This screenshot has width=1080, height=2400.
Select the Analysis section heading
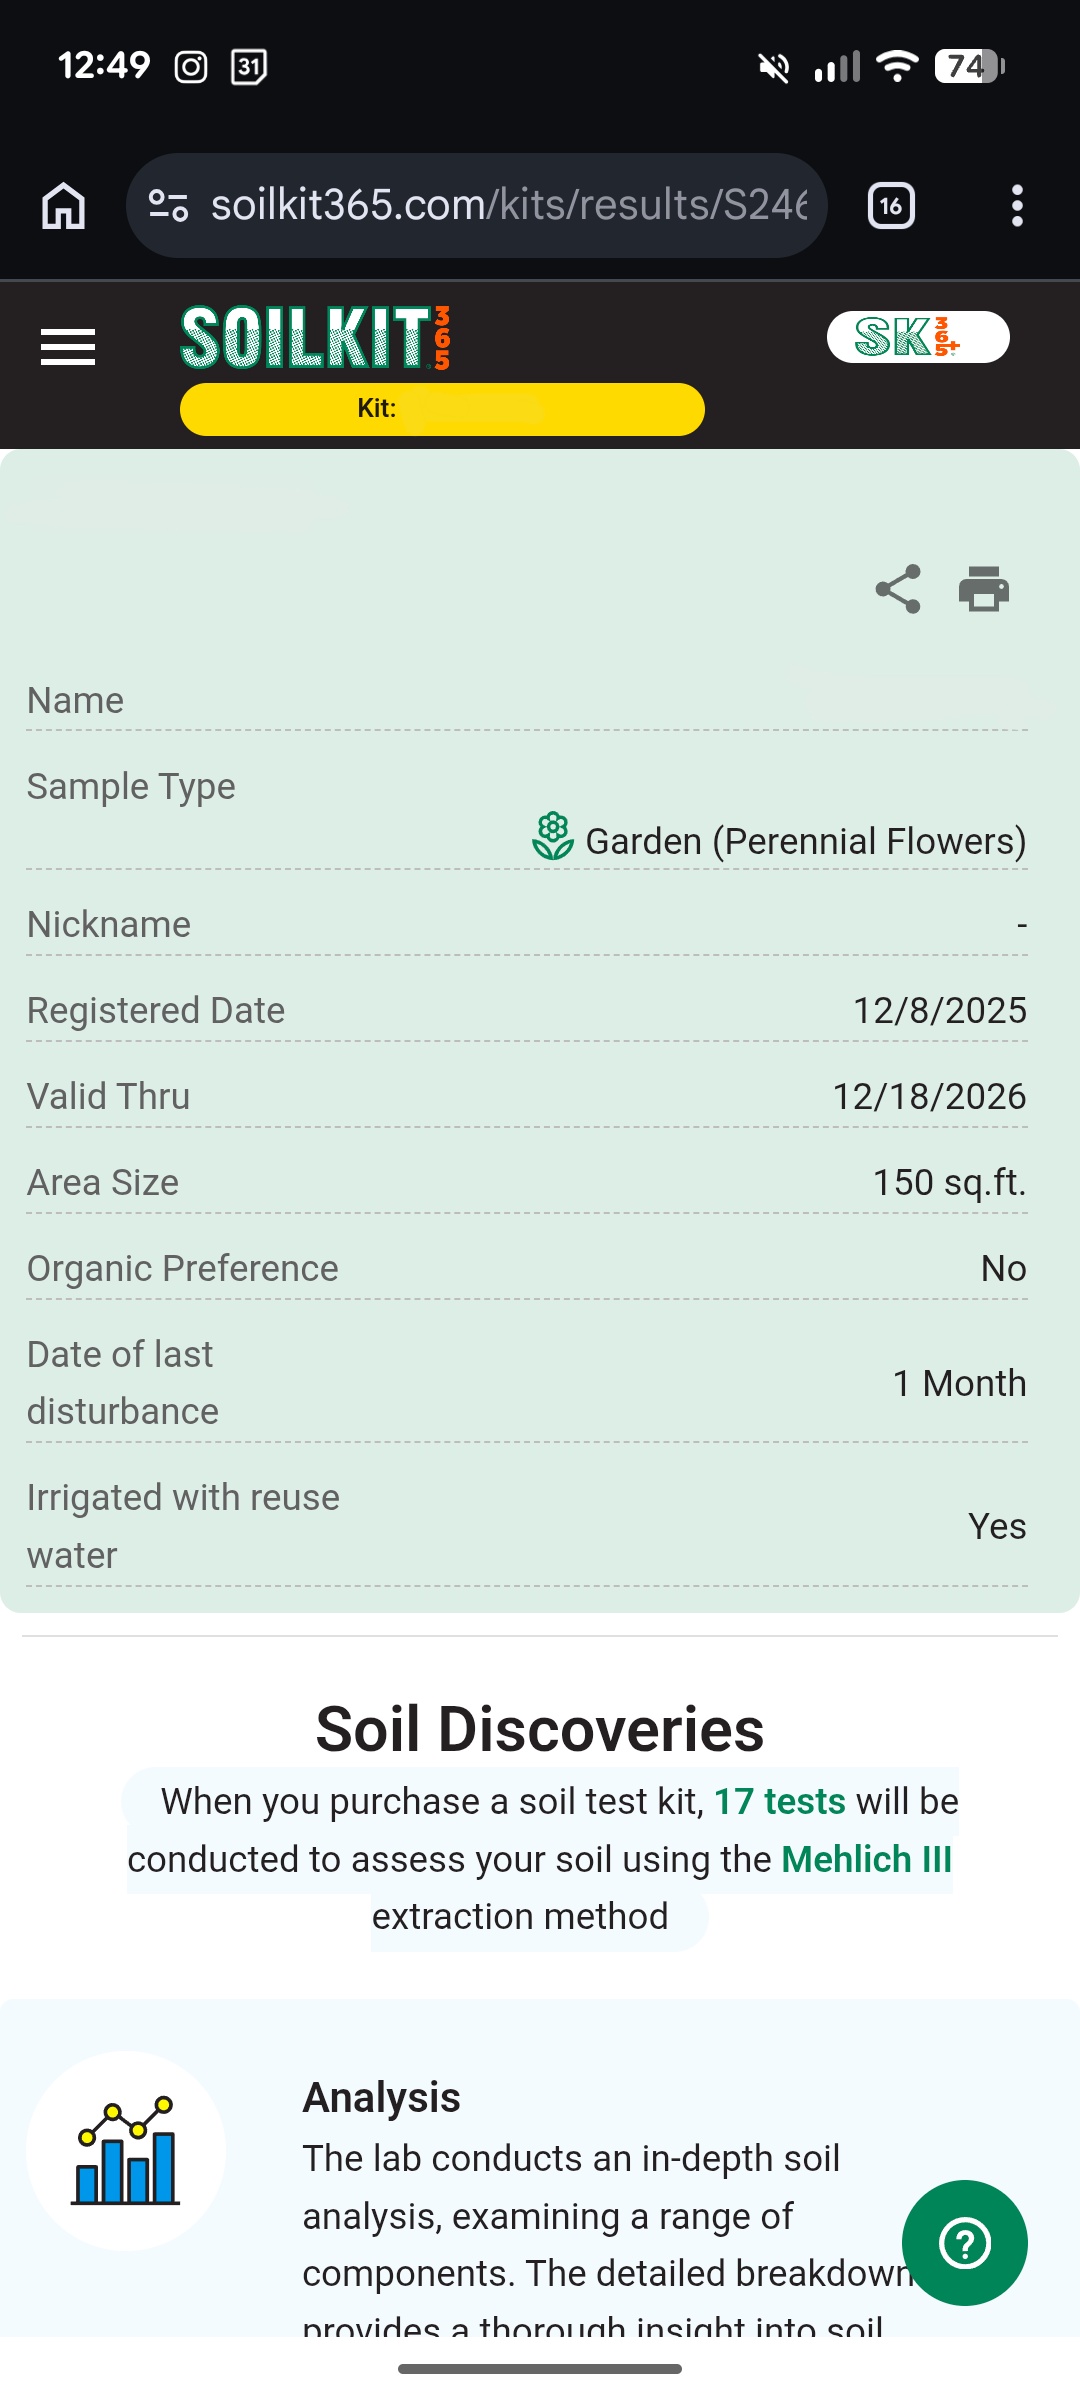[x=381, y=2098]
